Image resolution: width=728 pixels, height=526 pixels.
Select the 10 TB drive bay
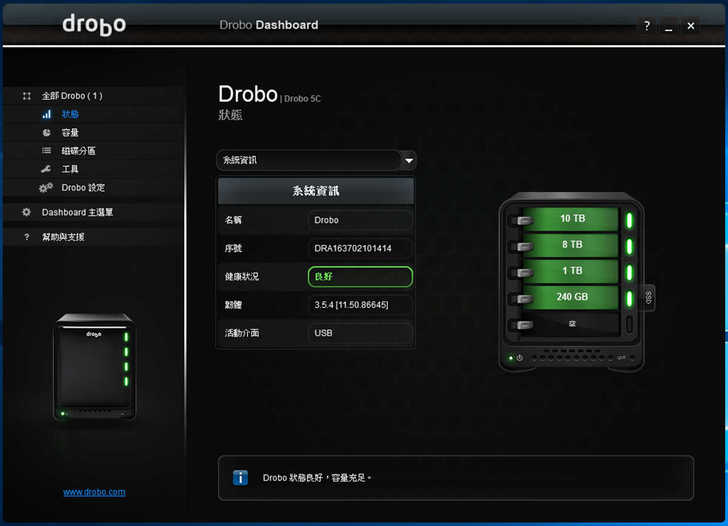click(x=572, y=219)
